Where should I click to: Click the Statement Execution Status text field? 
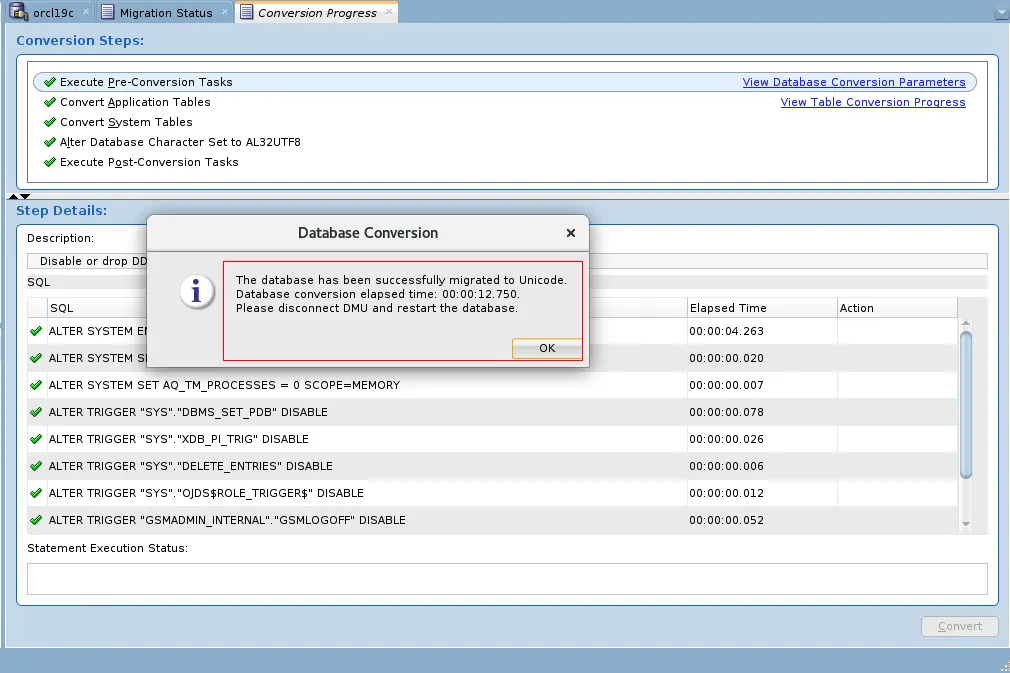506,579
